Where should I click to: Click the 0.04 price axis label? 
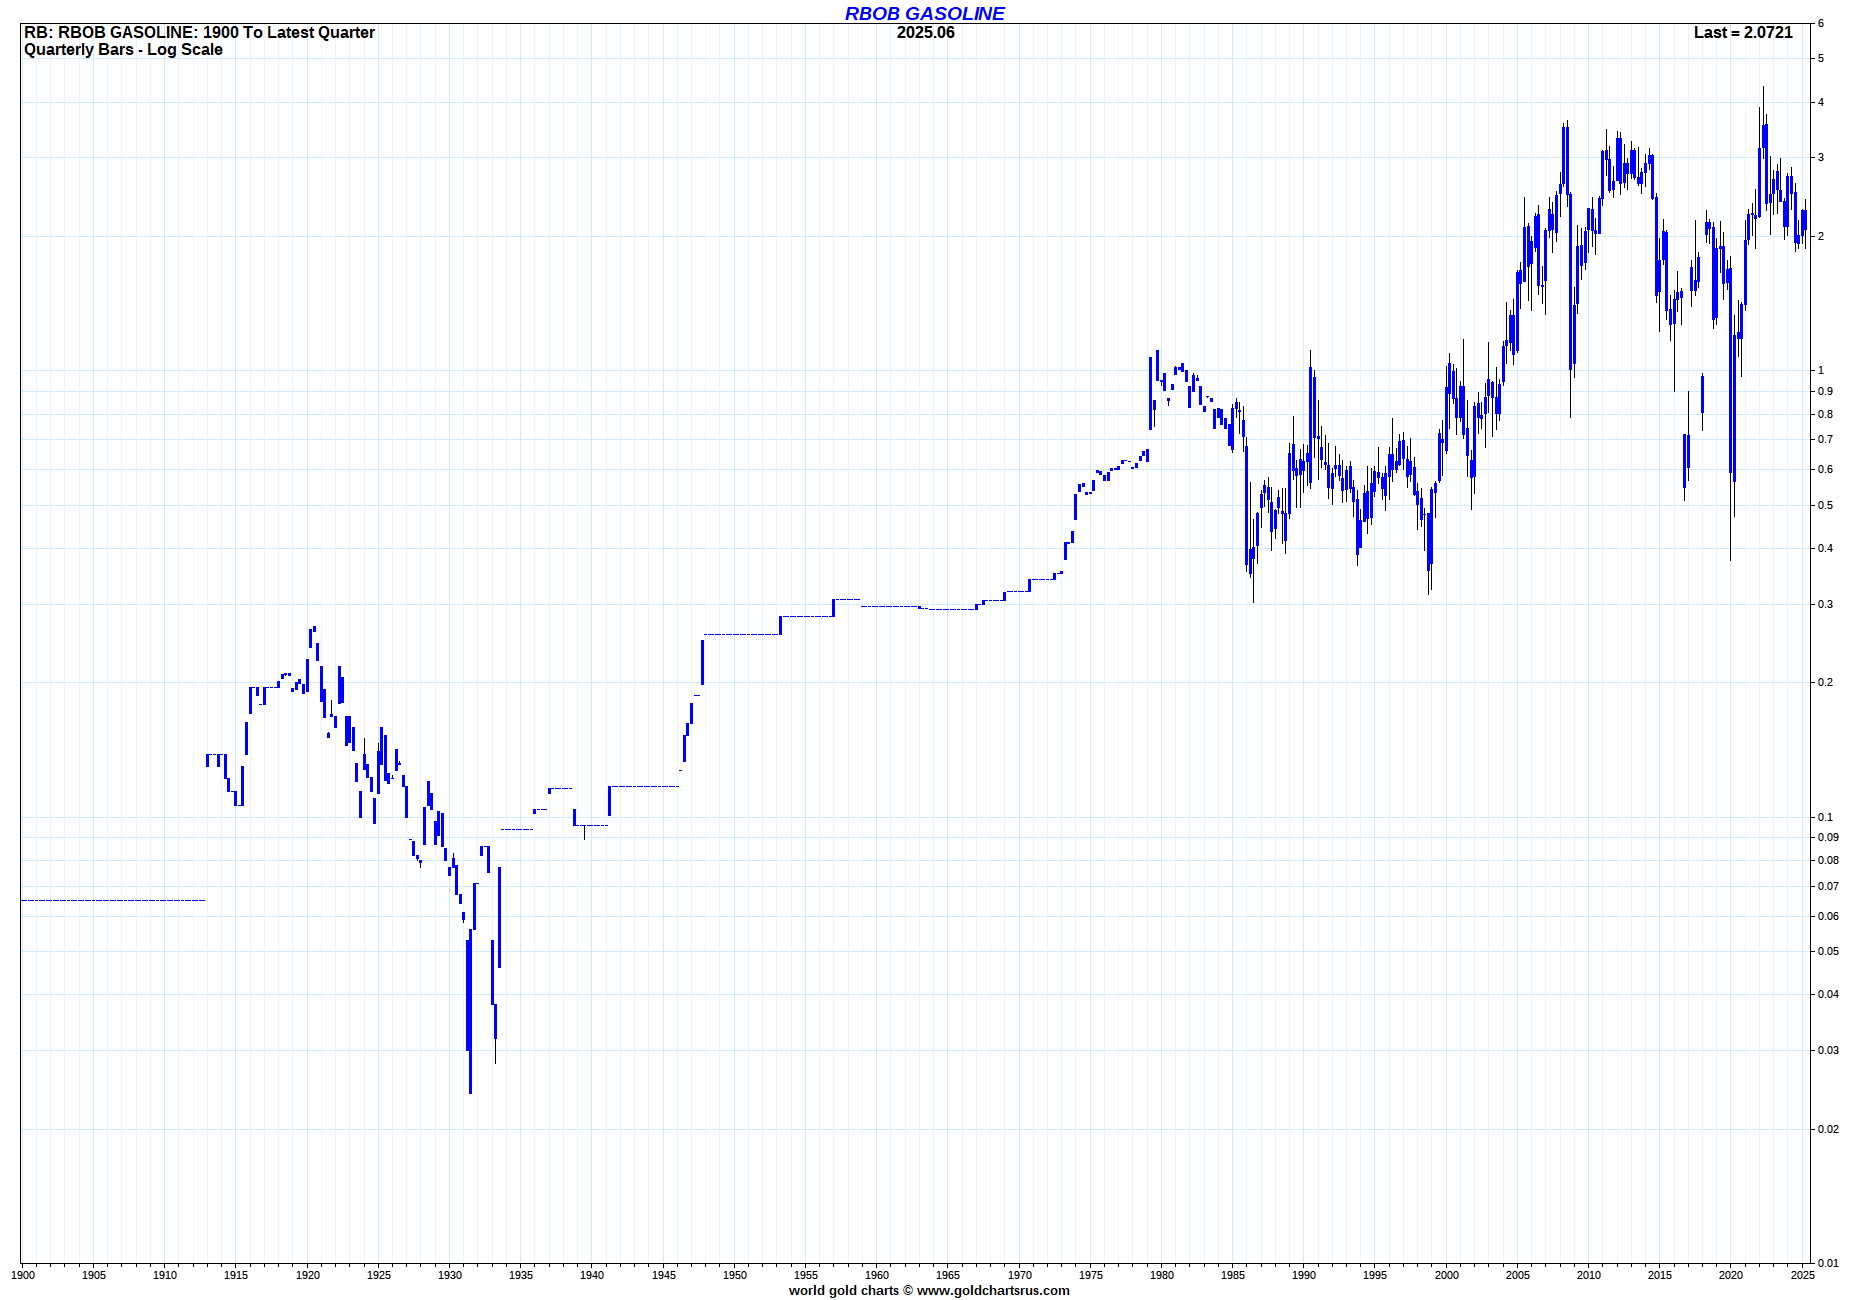[x=1828, y=994]
